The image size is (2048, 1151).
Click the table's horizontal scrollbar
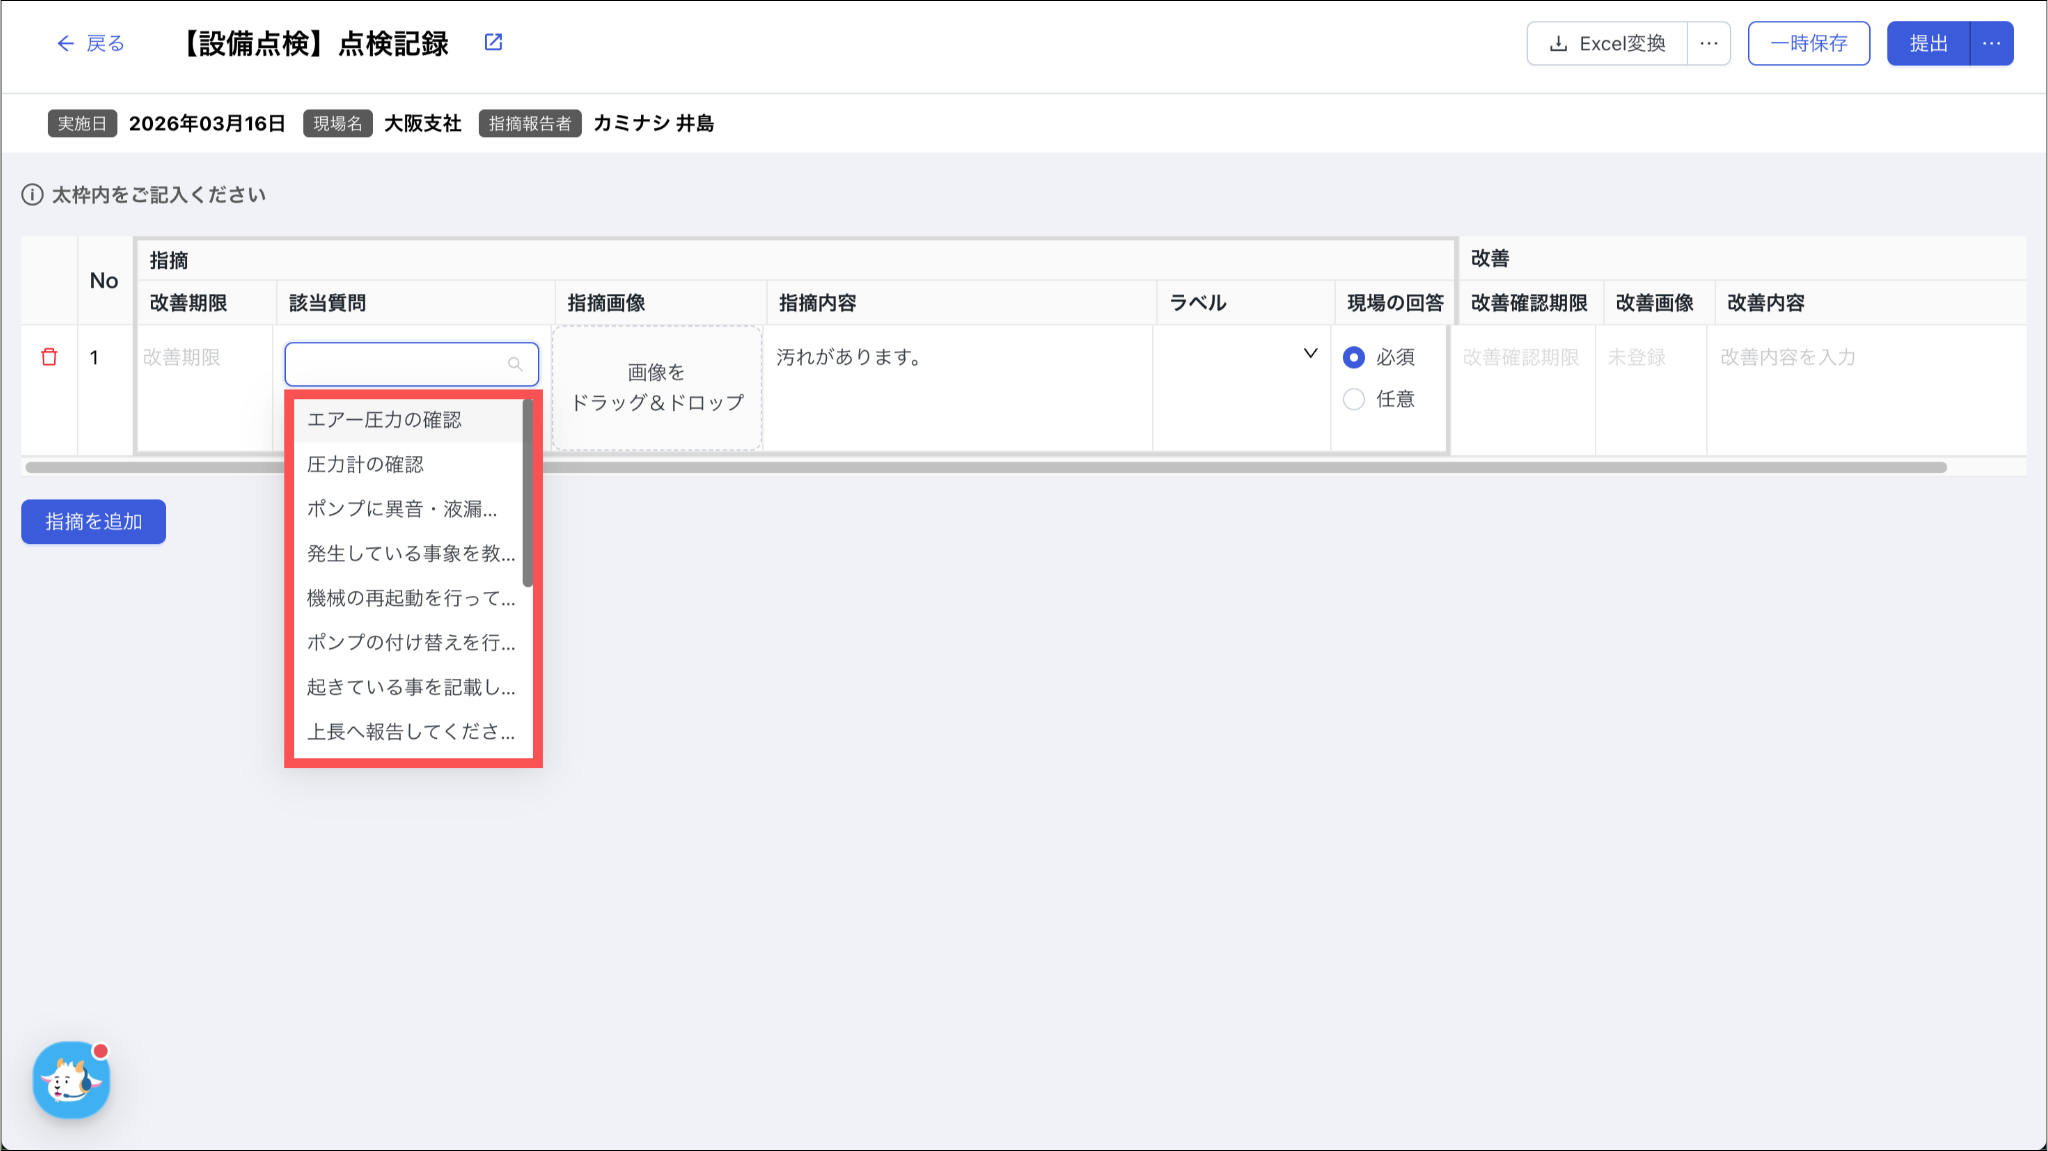[1000, 467]
